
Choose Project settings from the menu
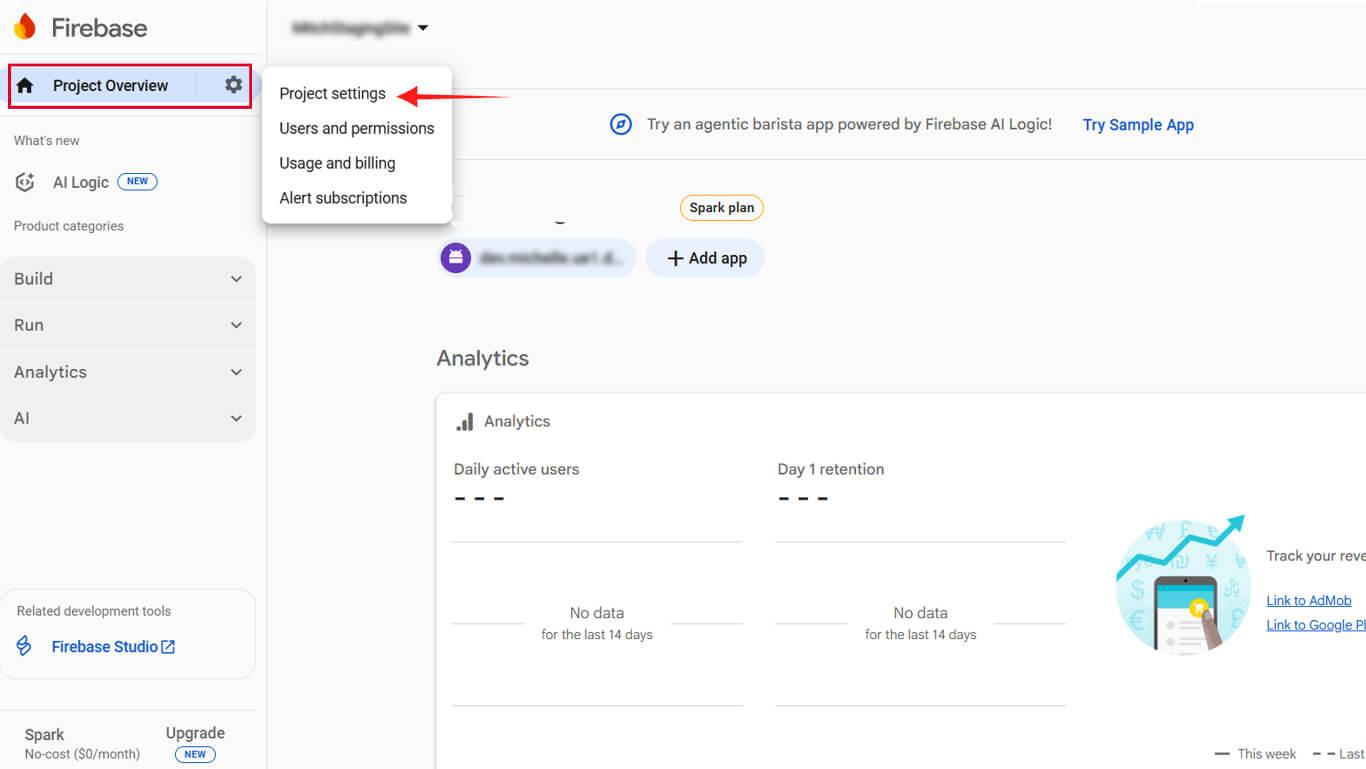click(x=332, y=94)
